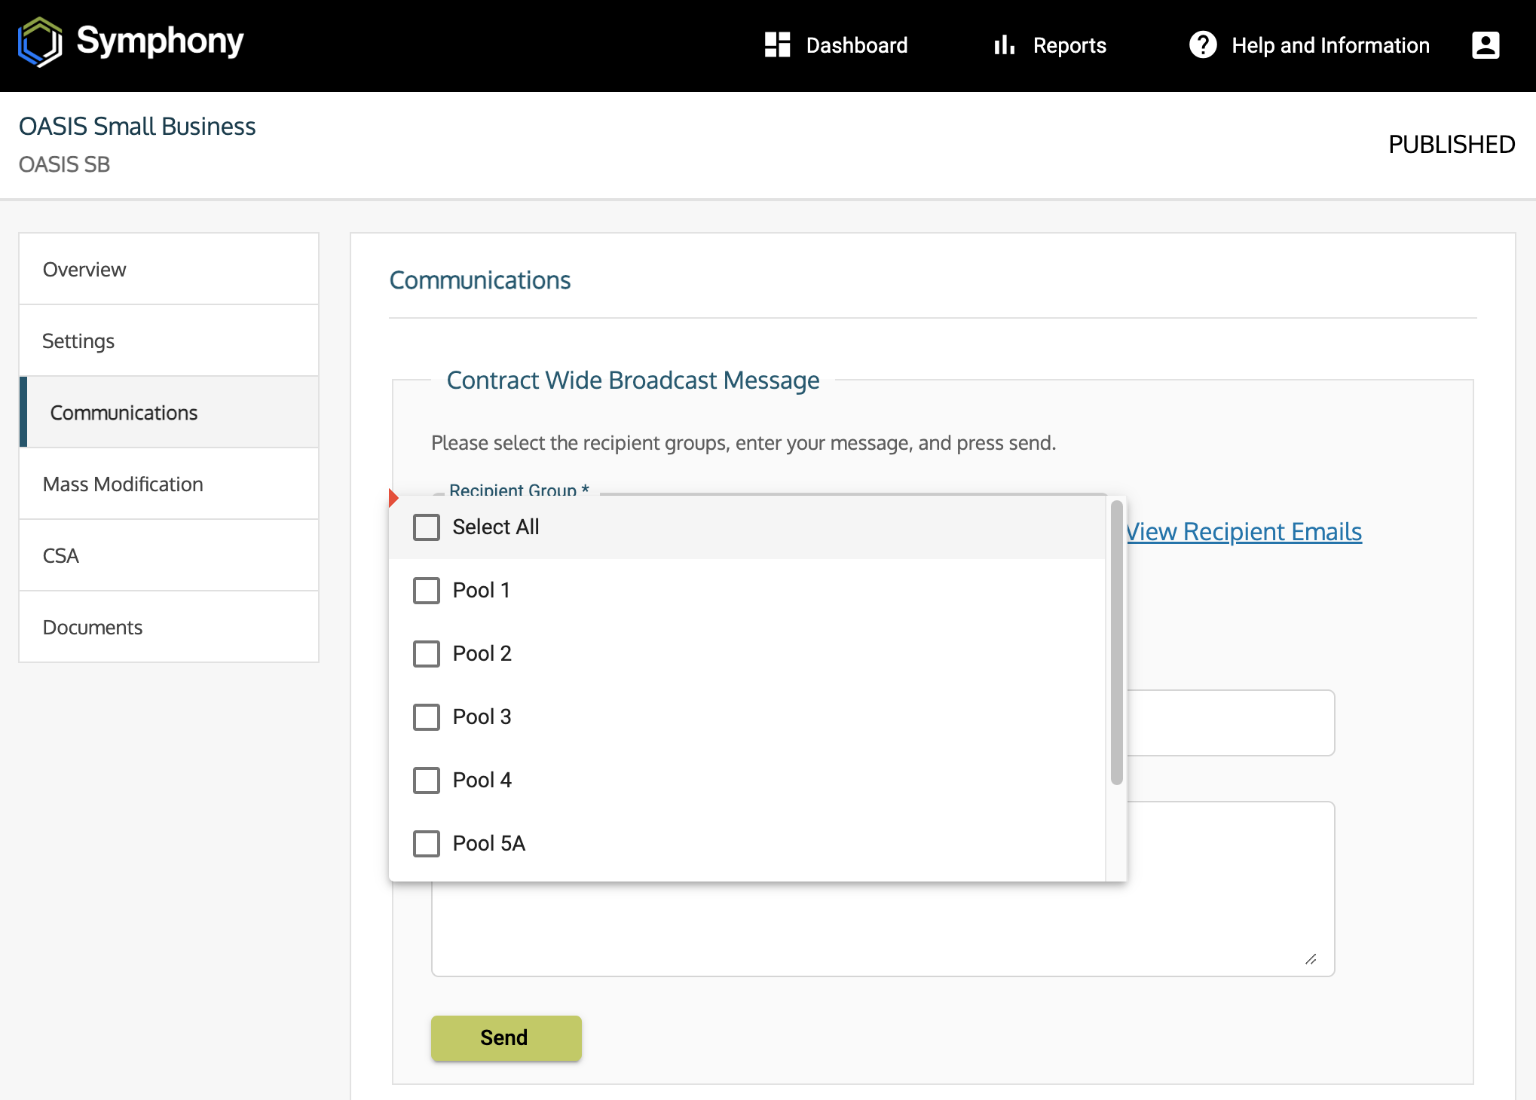Click the Pool 5A option label
This screenshot has width=1536, height=1100.
pos(489,844)
